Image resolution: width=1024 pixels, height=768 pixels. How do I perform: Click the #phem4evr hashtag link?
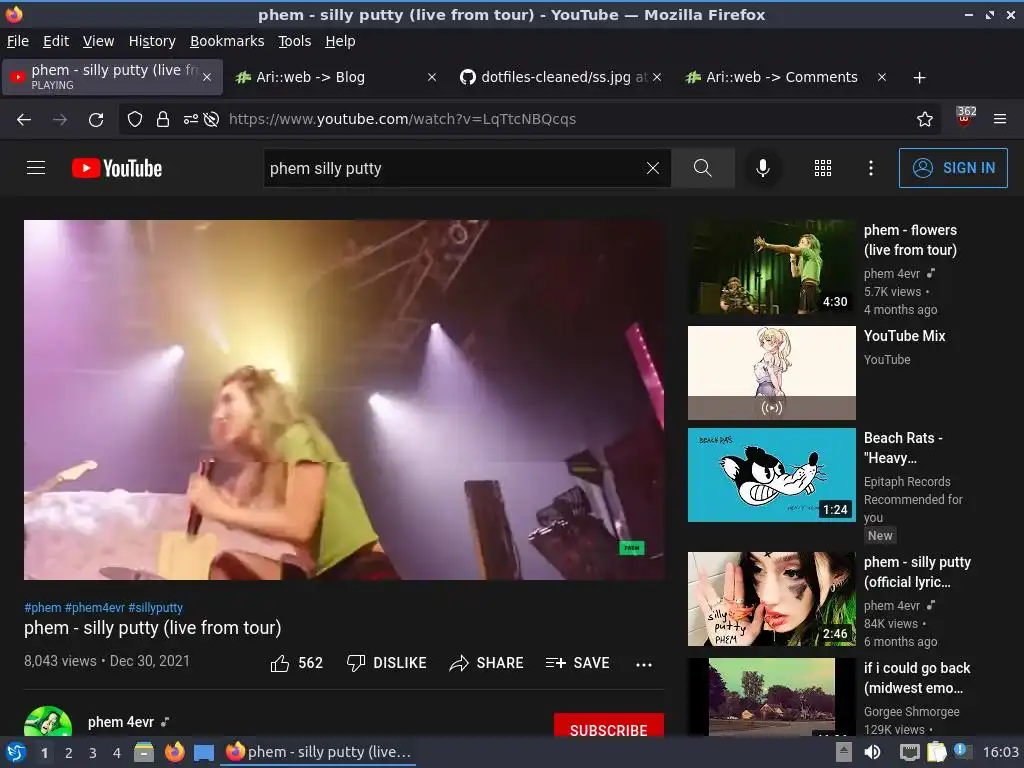click(95, 607)
